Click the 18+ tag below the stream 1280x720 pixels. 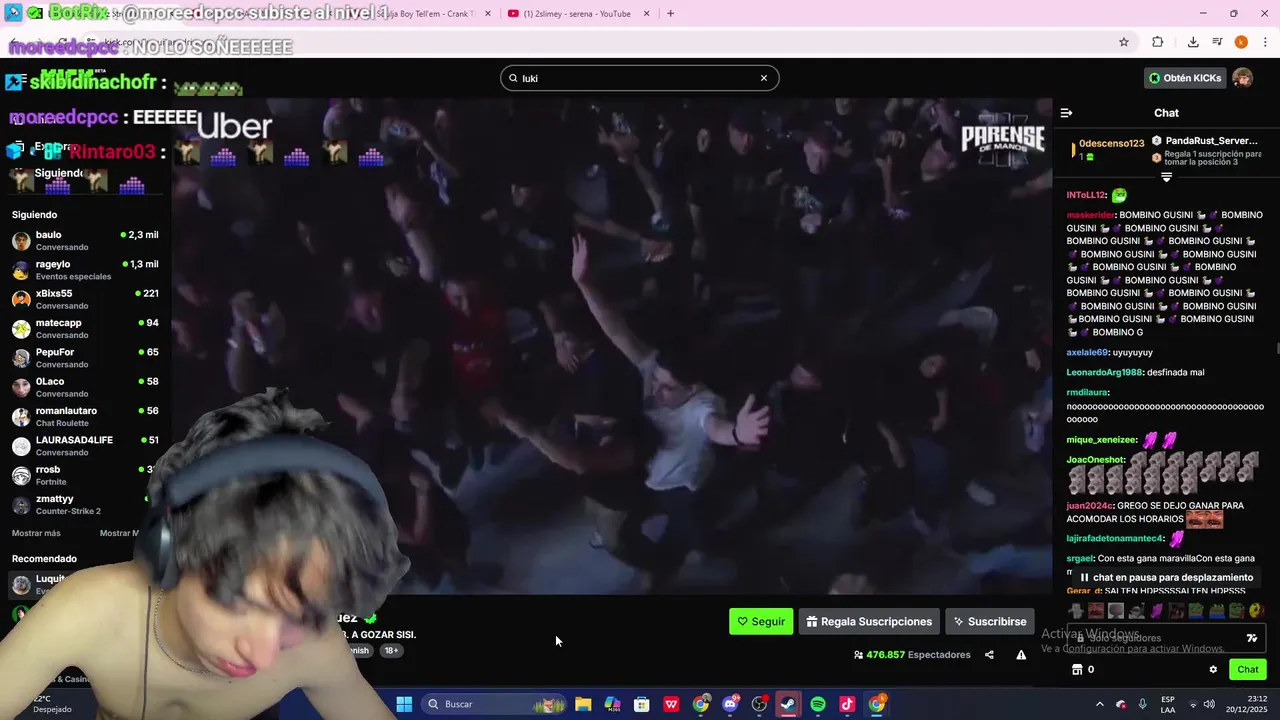click(391, 650)
